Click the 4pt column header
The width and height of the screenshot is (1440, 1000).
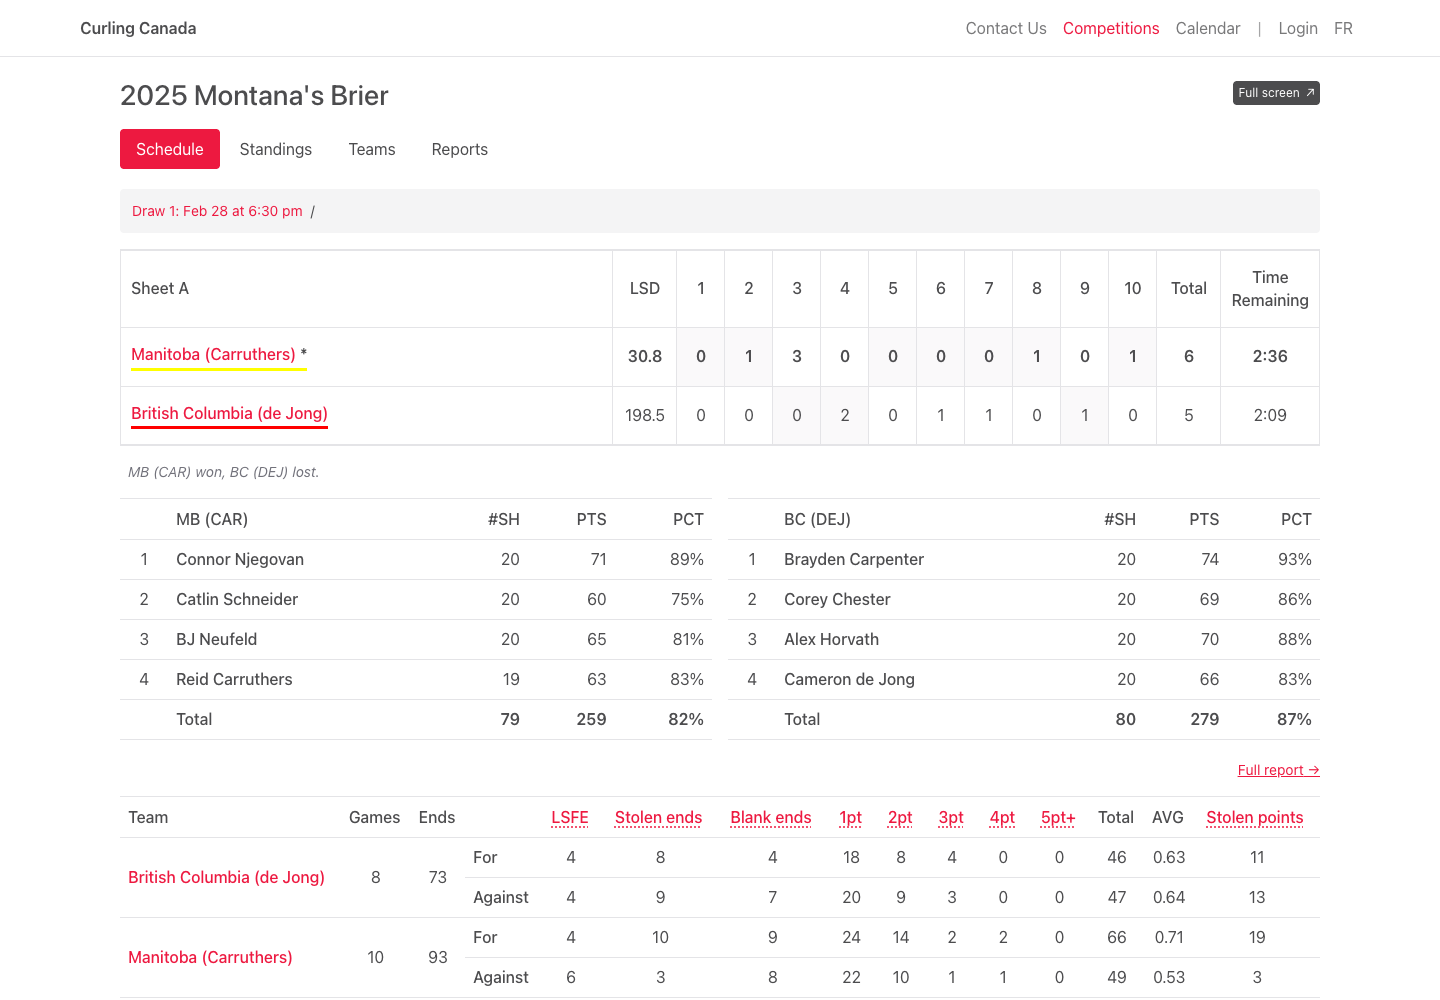(x=1002, y=817)
